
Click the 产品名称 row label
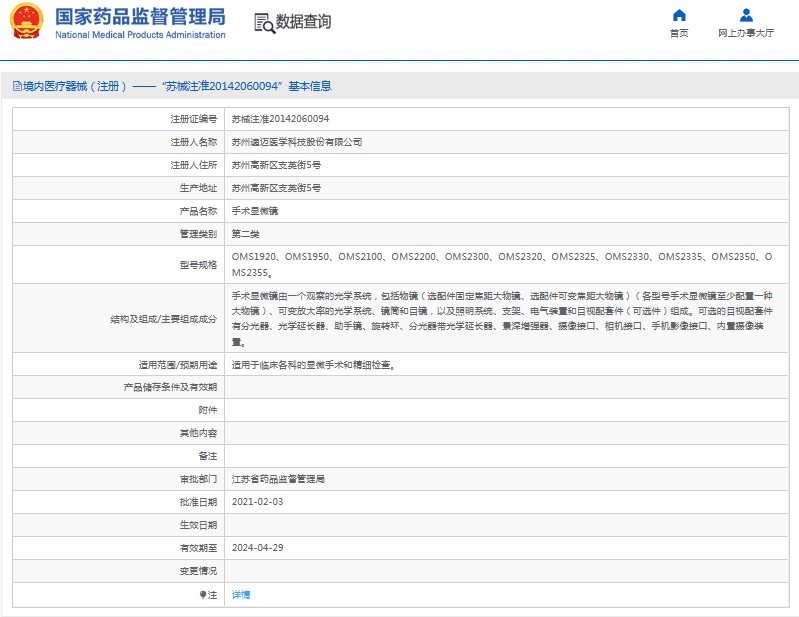pyautogui.click(x=198, y=211)
